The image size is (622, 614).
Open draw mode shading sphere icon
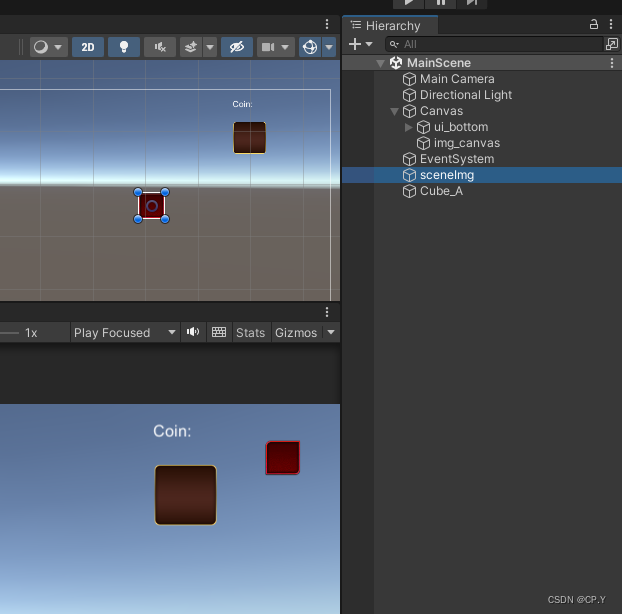[x=41, y=47]
